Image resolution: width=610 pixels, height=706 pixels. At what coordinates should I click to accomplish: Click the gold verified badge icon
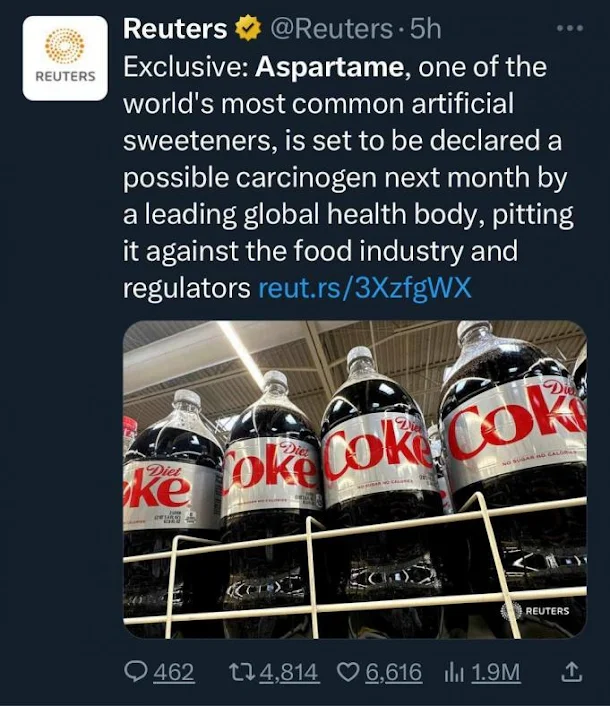pyautogui.click(x=249, y=28)
